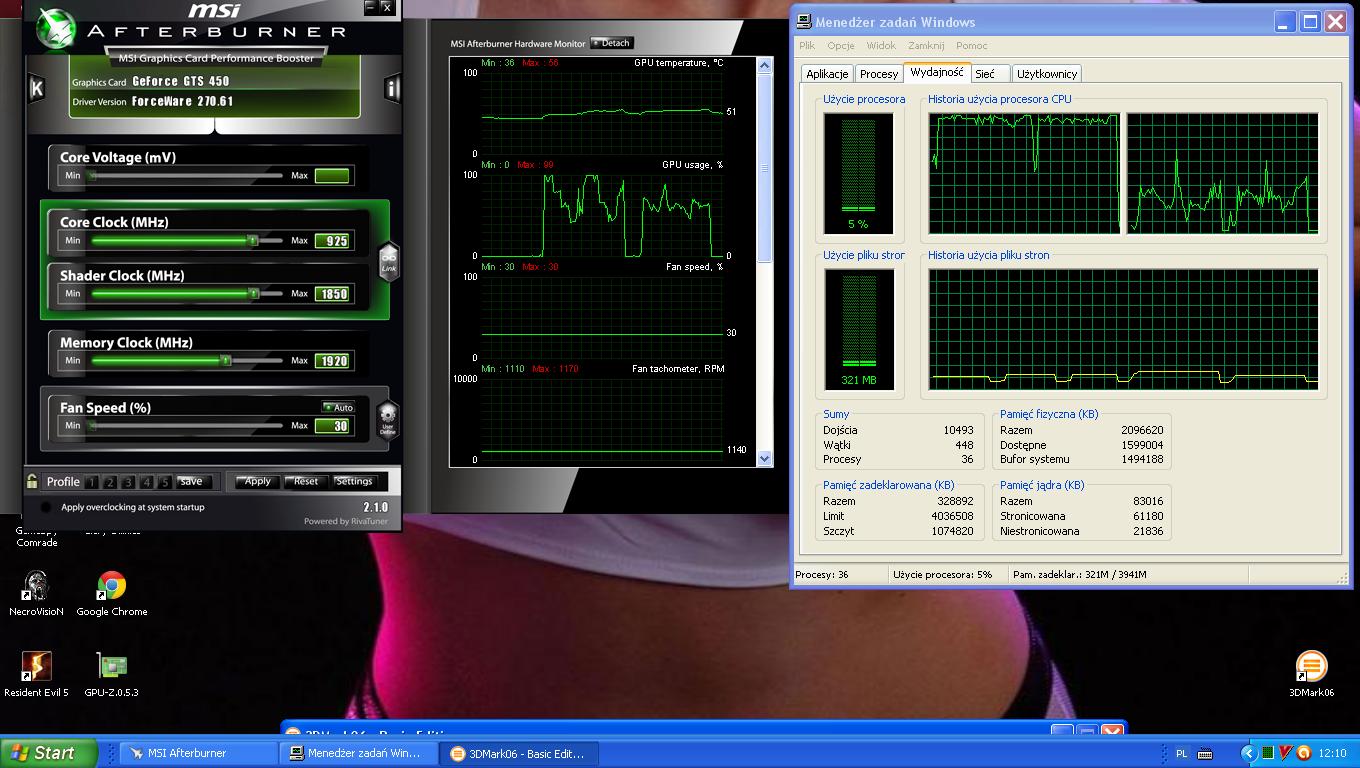Open the Zamknij menu
Image resolution: width=1360 pixels, height=768 pixels.
coord(926,46)
